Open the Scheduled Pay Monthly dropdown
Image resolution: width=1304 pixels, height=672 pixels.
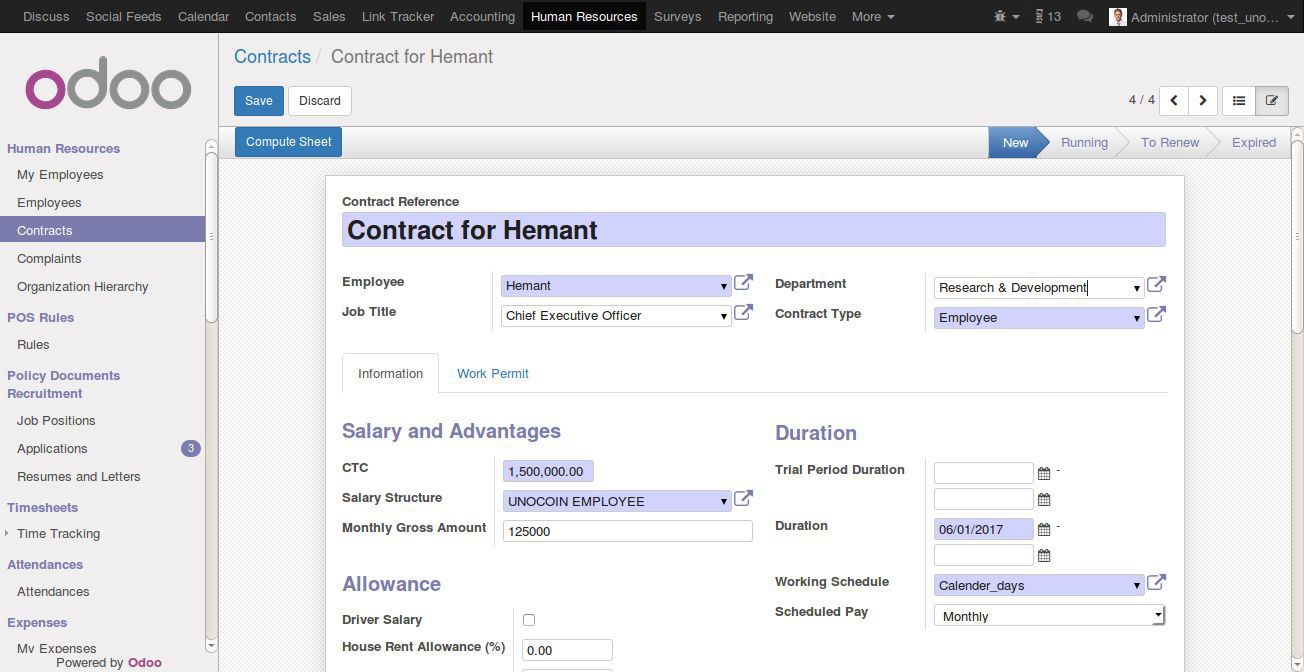coord(1050,616)
